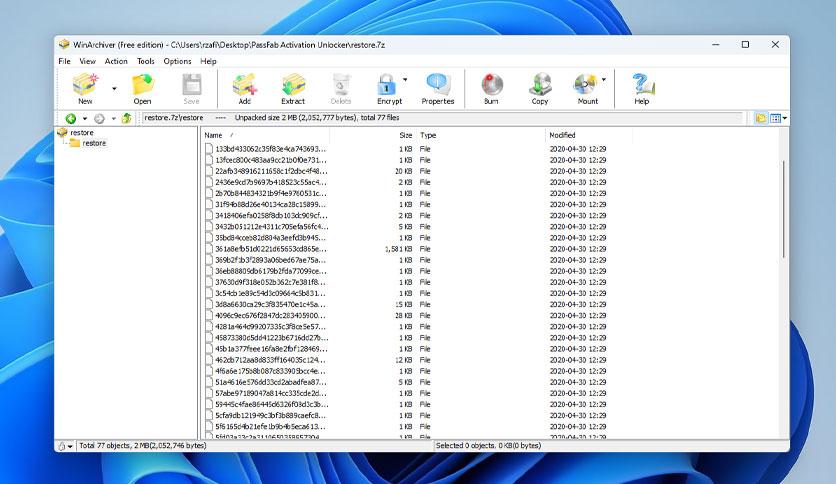Select file 2436e9cd7b9697b418523c55ac4...
This screenshot has height=484, width=836.
pos(270,182)
